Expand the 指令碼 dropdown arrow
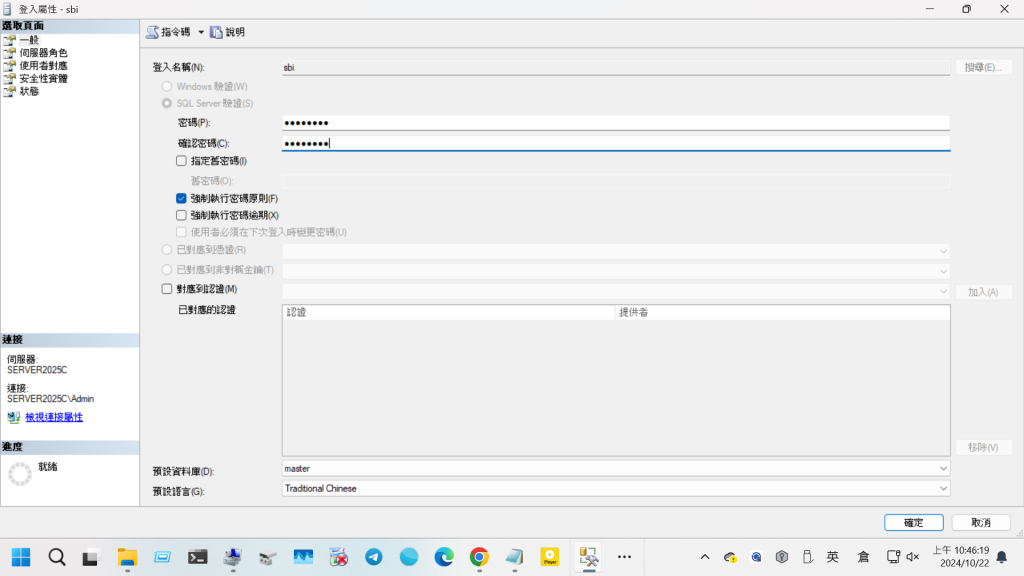The height and width of the screenshot is (576, 1024). tap(201, 32)
